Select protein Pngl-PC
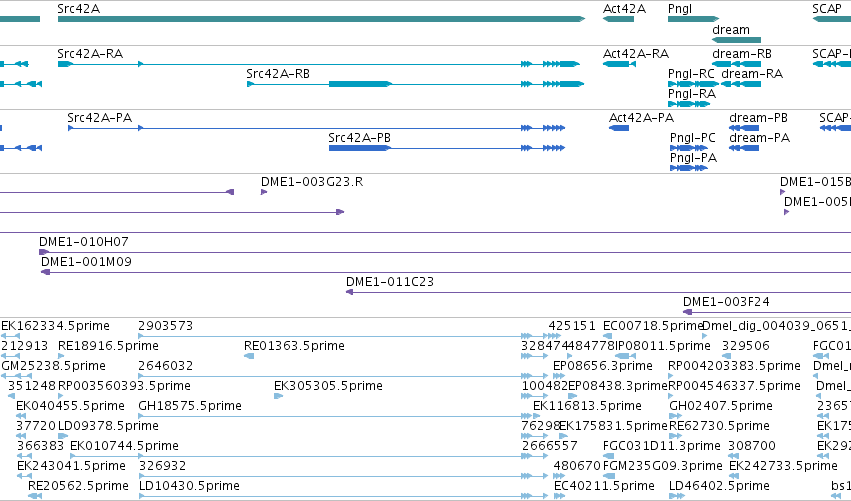This screenshot has width=851, height=501. click(x=689, y=148)
